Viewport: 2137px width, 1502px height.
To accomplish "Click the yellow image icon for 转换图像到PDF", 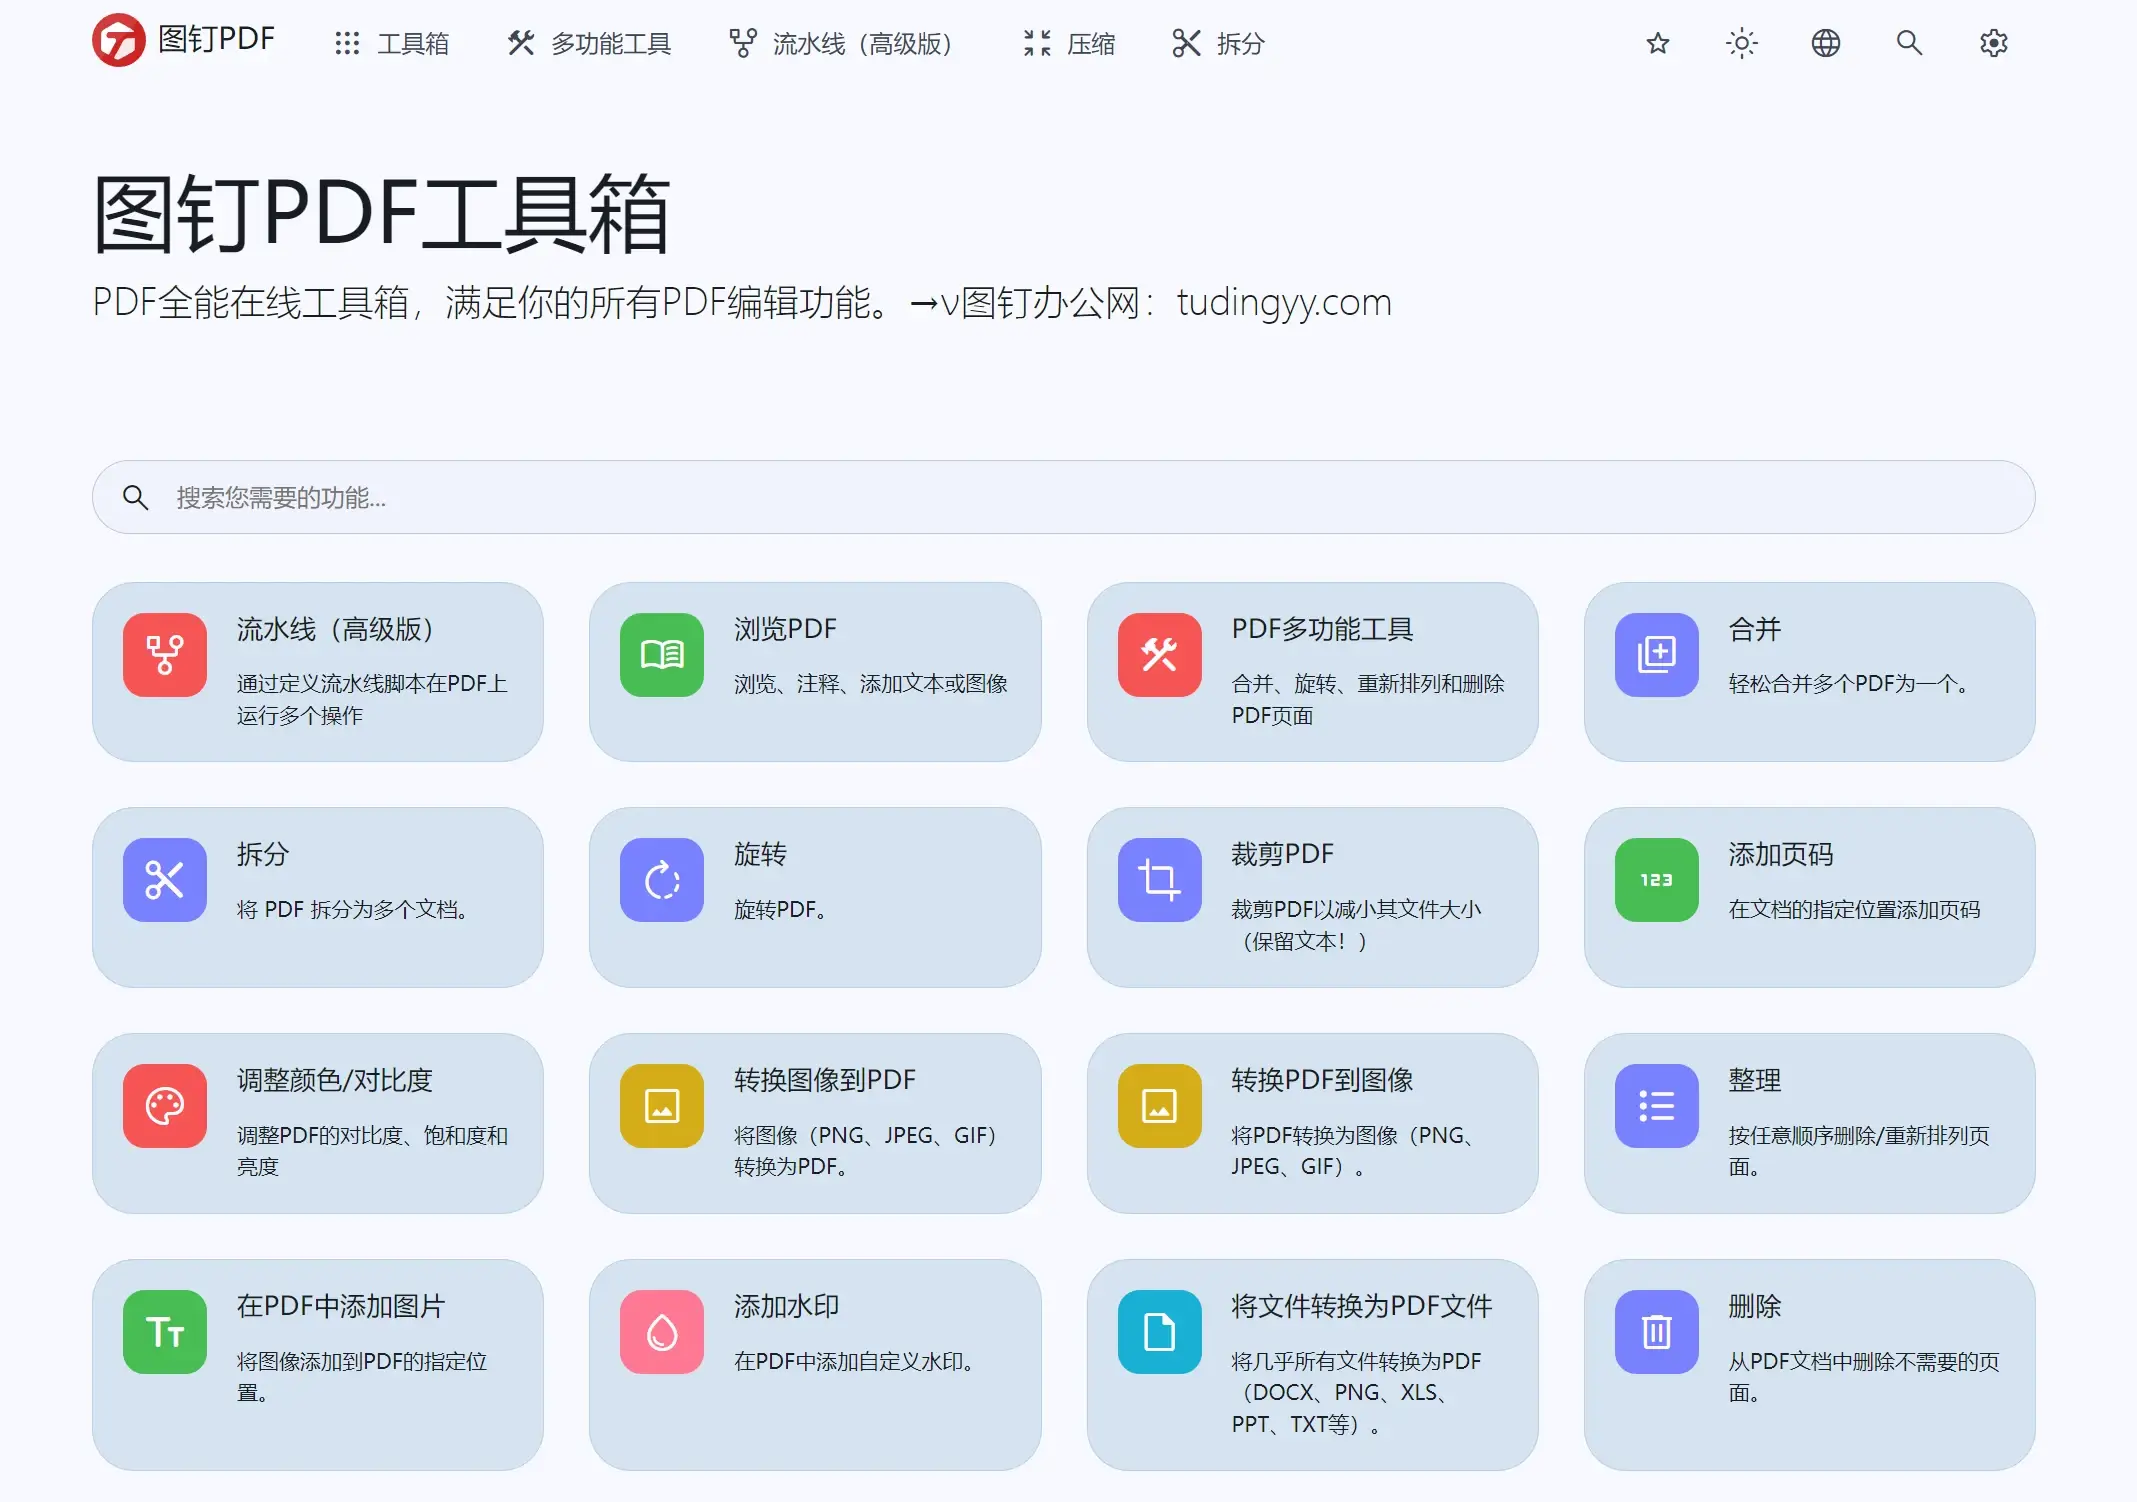I will [662, 1106].
